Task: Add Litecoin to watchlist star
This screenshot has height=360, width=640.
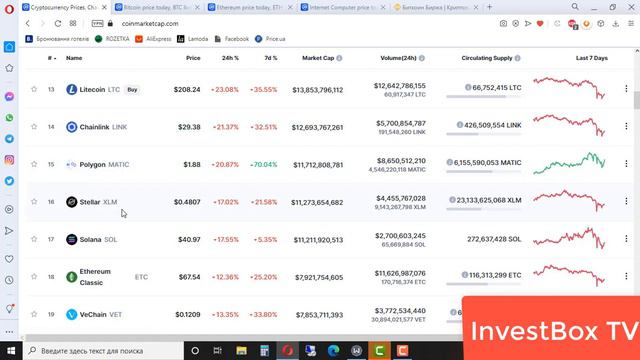Action: (x=34, y=89)
